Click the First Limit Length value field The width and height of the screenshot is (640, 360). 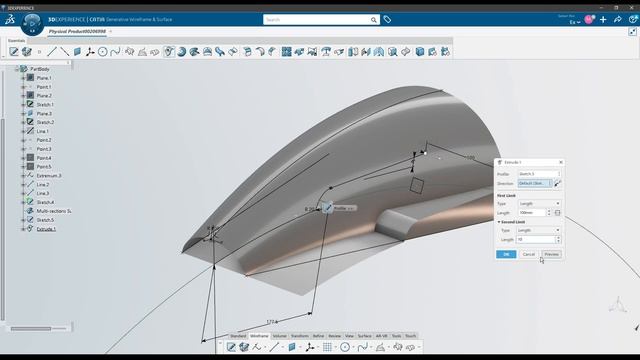click(532, 213)
